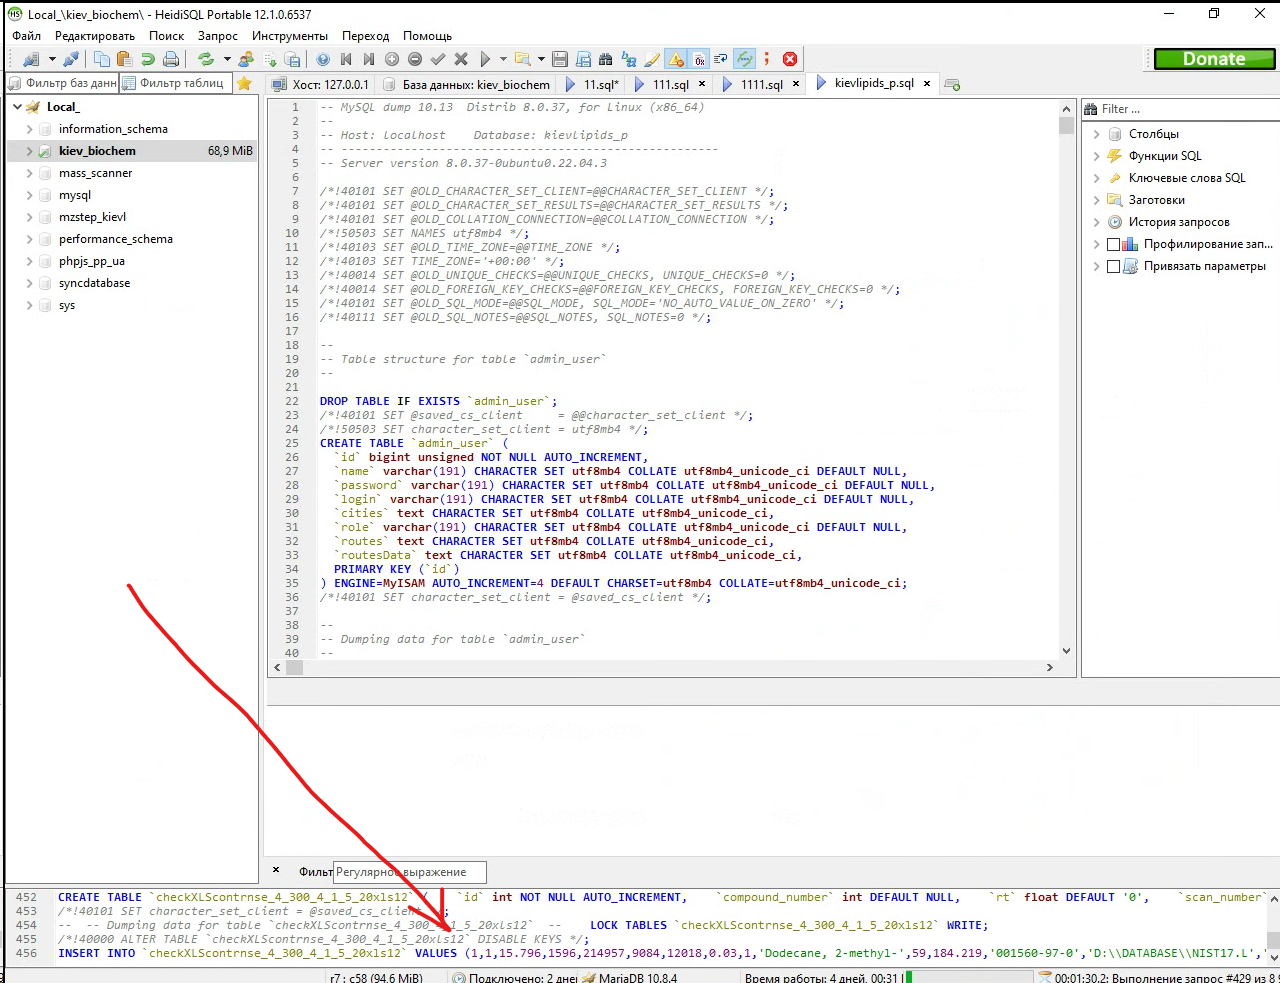Click the Refresh toolbar icon
The height and width of the screenshot is (983, 1280).
pyautogui.click(x=206, y=59)
